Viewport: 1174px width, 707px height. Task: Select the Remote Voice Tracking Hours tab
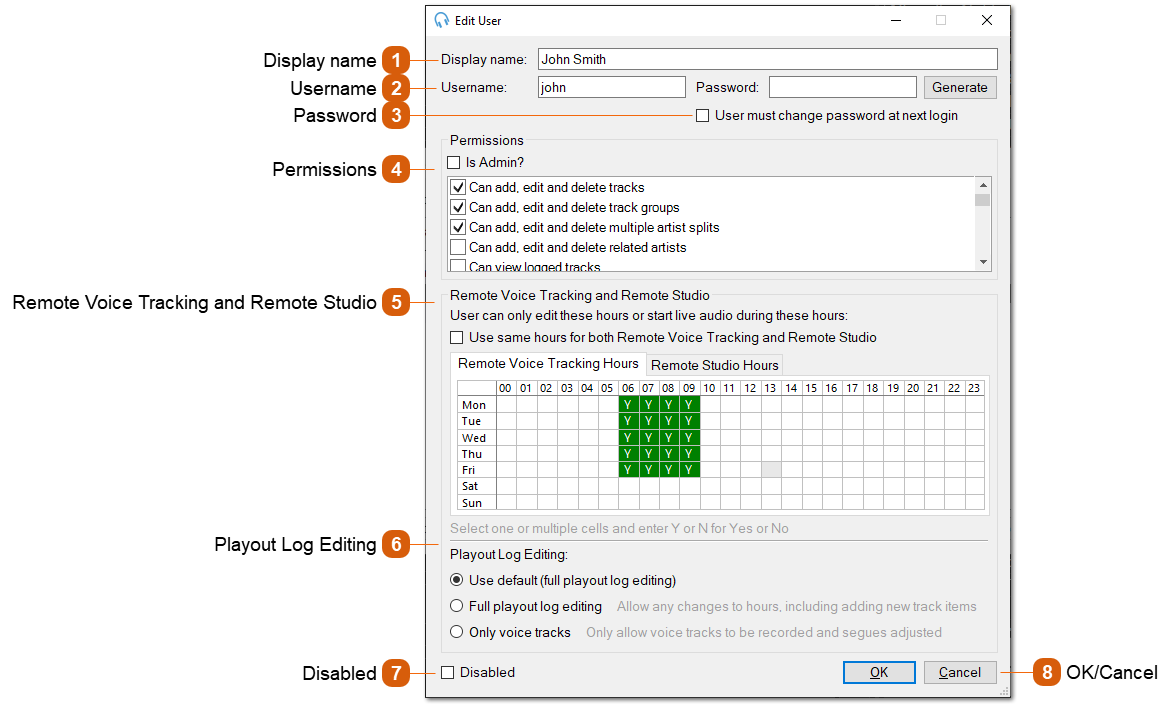click(548, 364)
